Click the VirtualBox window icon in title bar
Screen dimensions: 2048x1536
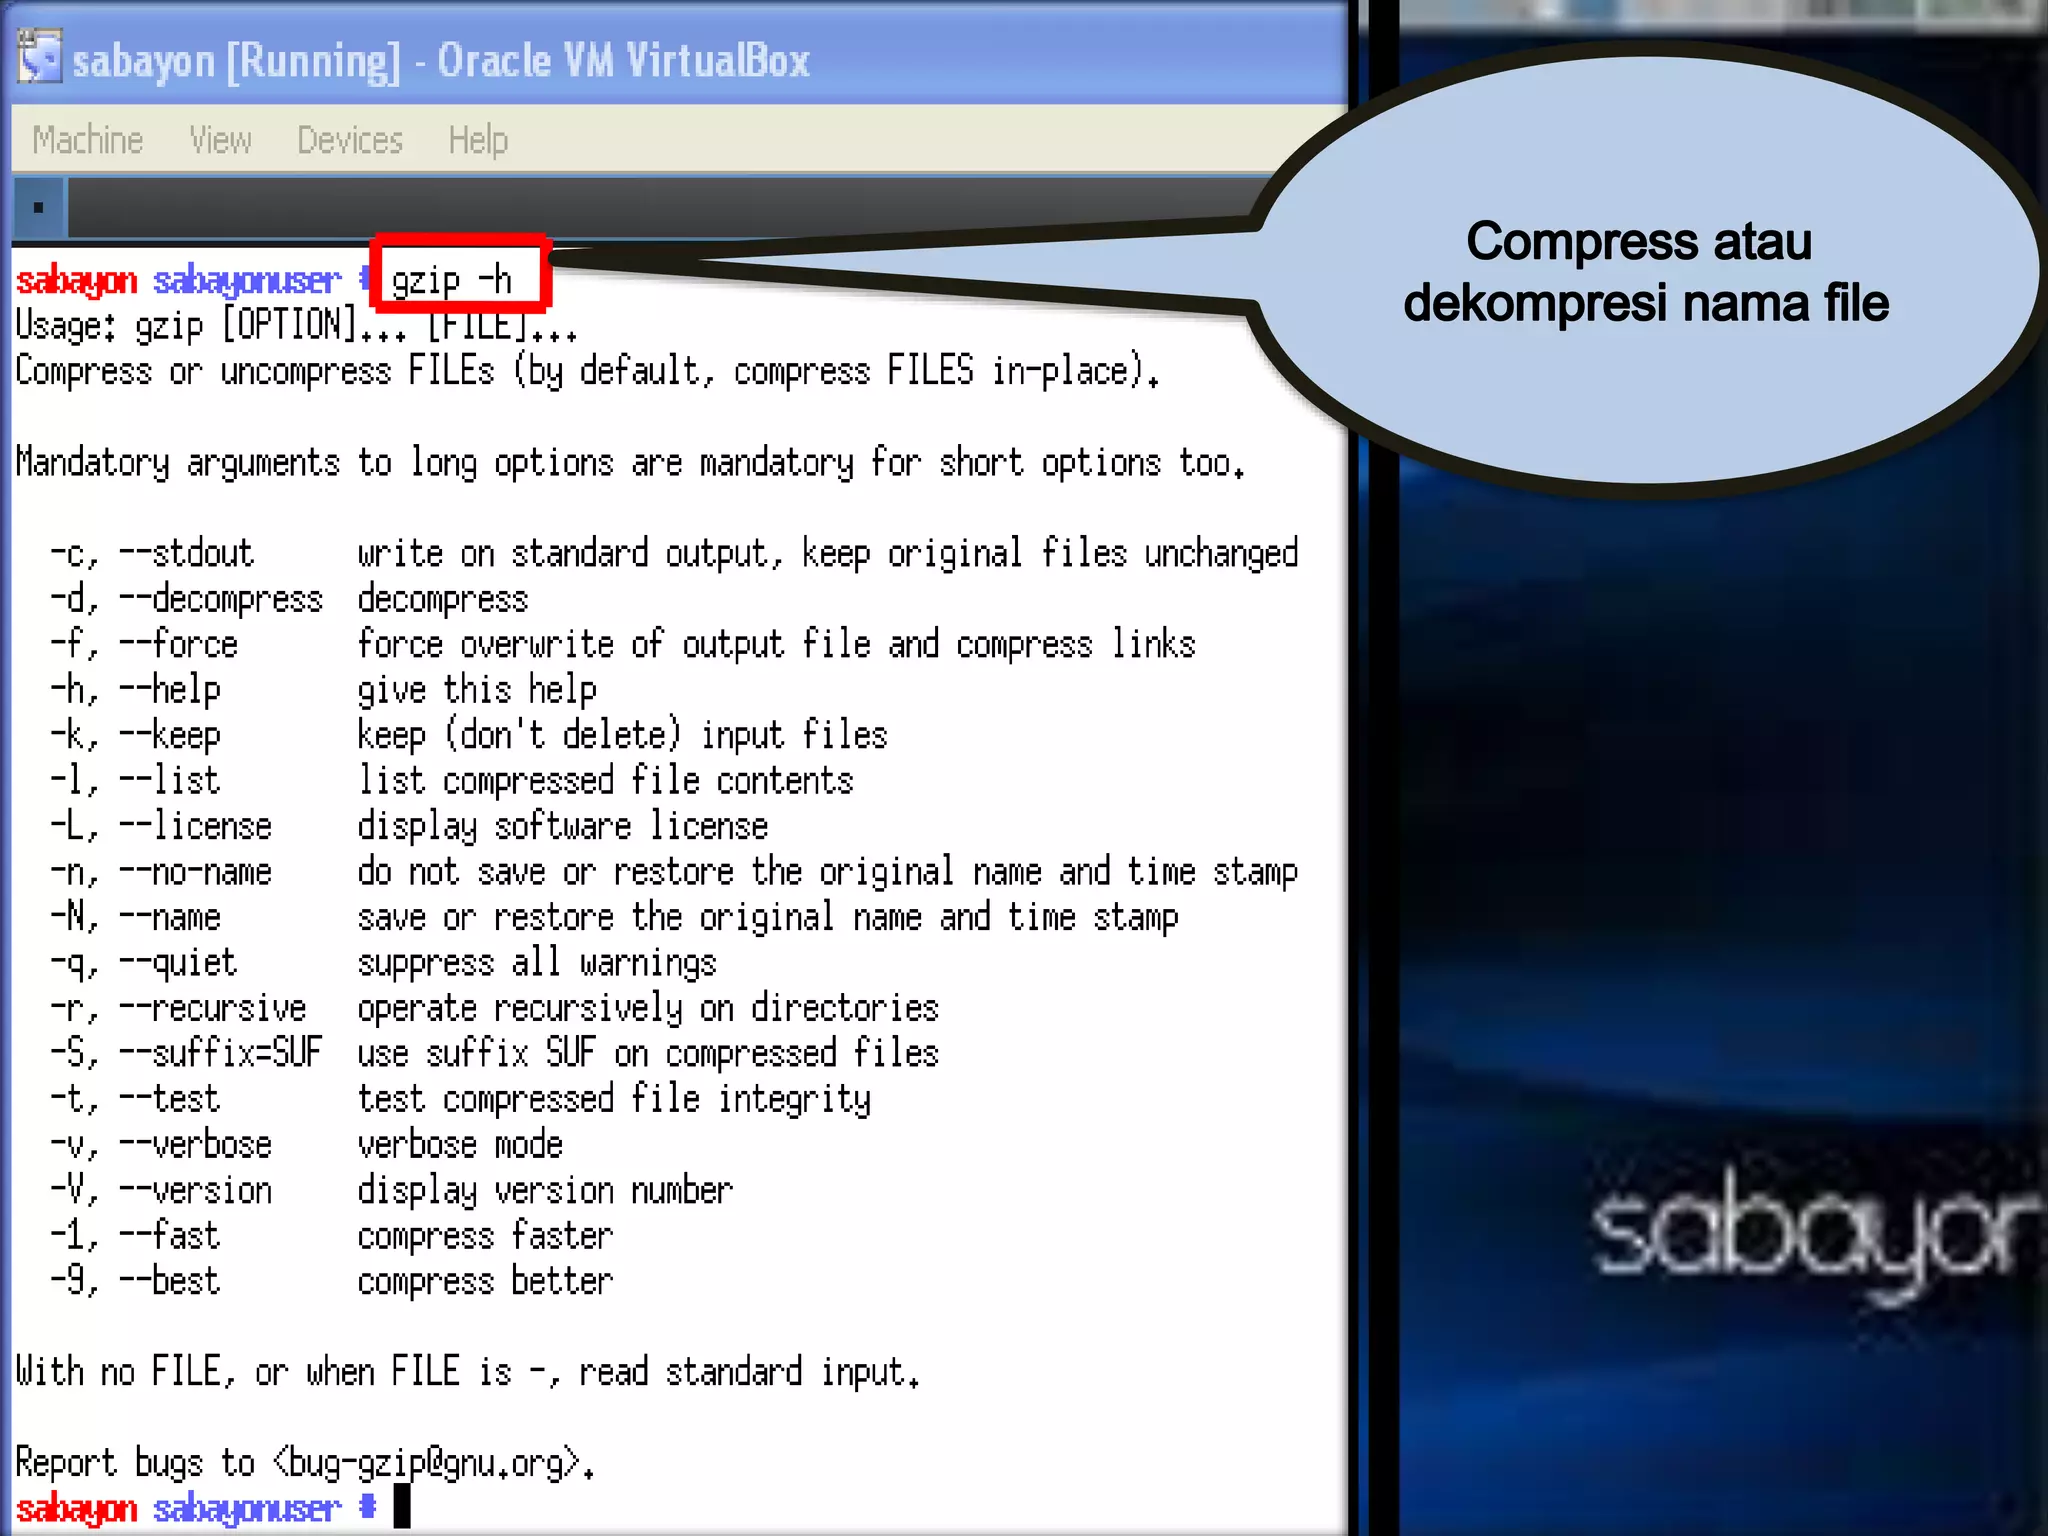point(39,58)
